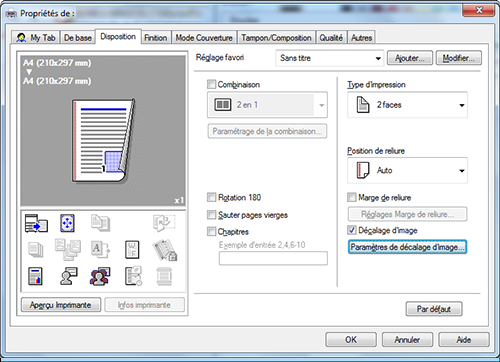Viewport: 500px width, 362px height.
Task: Click the printer icon in the title bar
Action: (11, 14)
